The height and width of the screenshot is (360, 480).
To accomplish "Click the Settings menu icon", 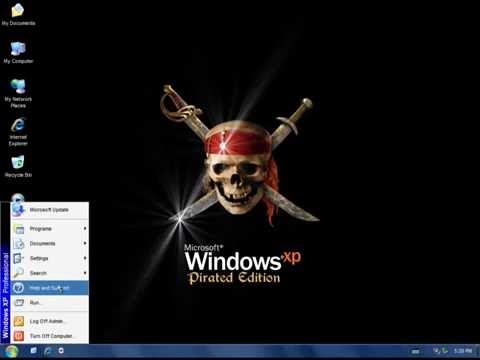I will (18, 258).
